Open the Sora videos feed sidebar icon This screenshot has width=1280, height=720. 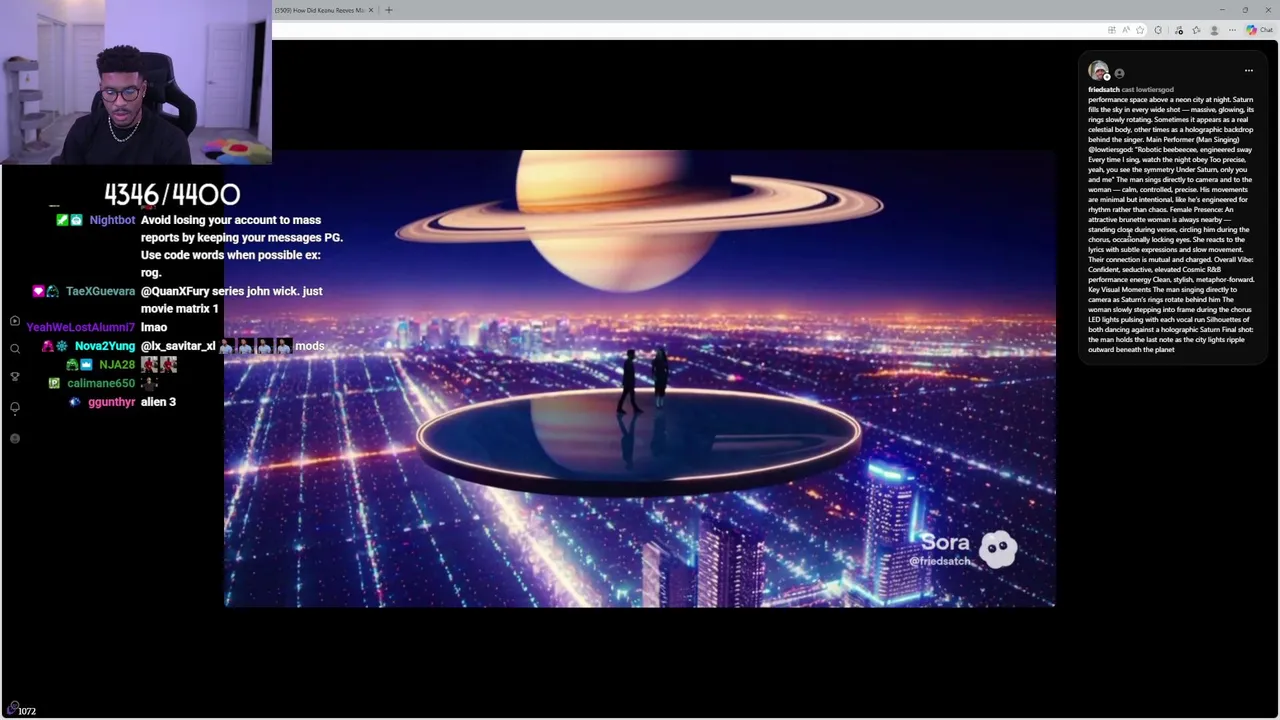[x=15, y=321]
